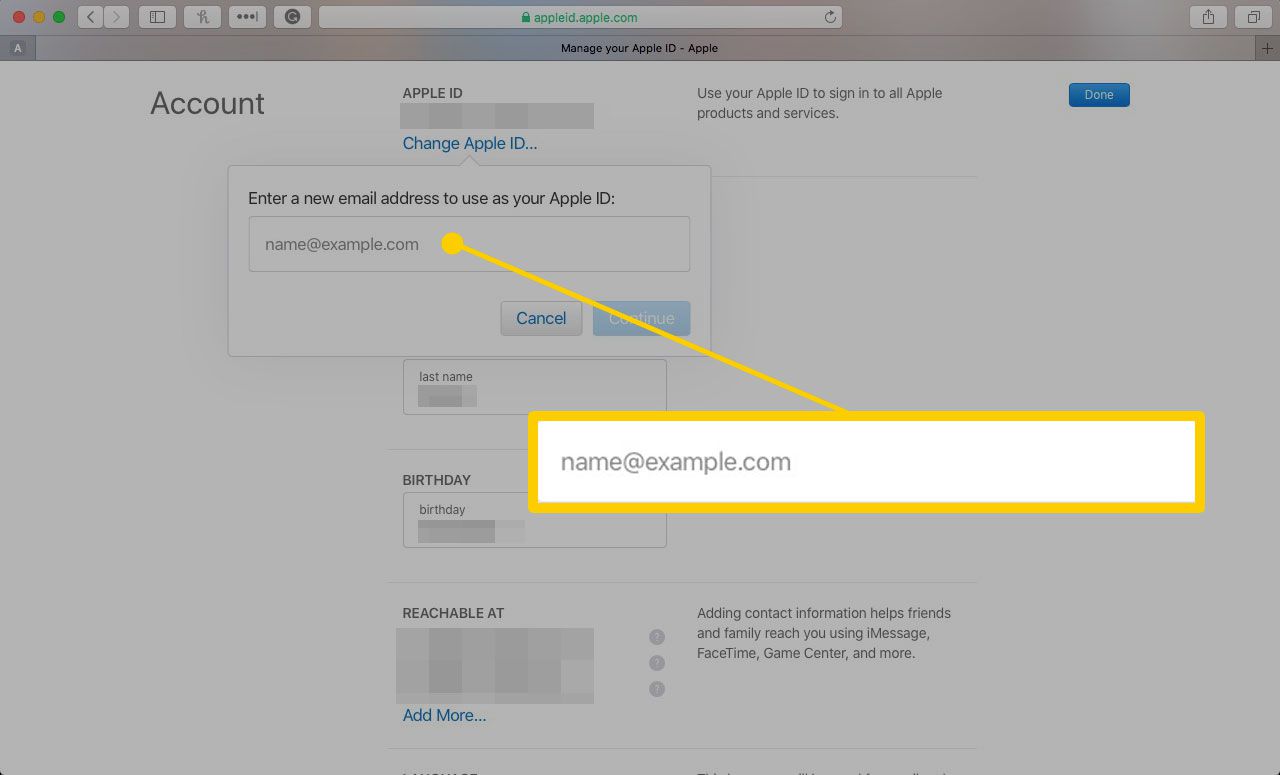1280x775 pixels.
Task: Open the Add More link
Action: (x=444, y=715)
